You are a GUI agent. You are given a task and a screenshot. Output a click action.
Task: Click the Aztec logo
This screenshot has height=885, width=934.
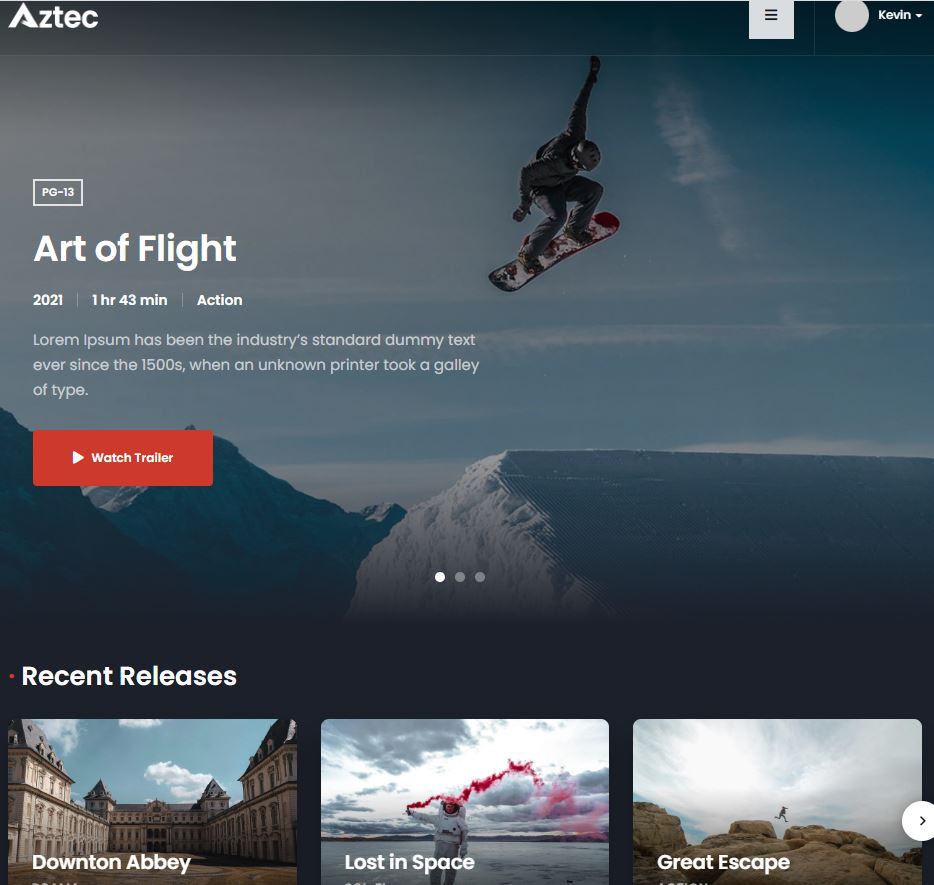pyautogui.click(x=54, y=16)
